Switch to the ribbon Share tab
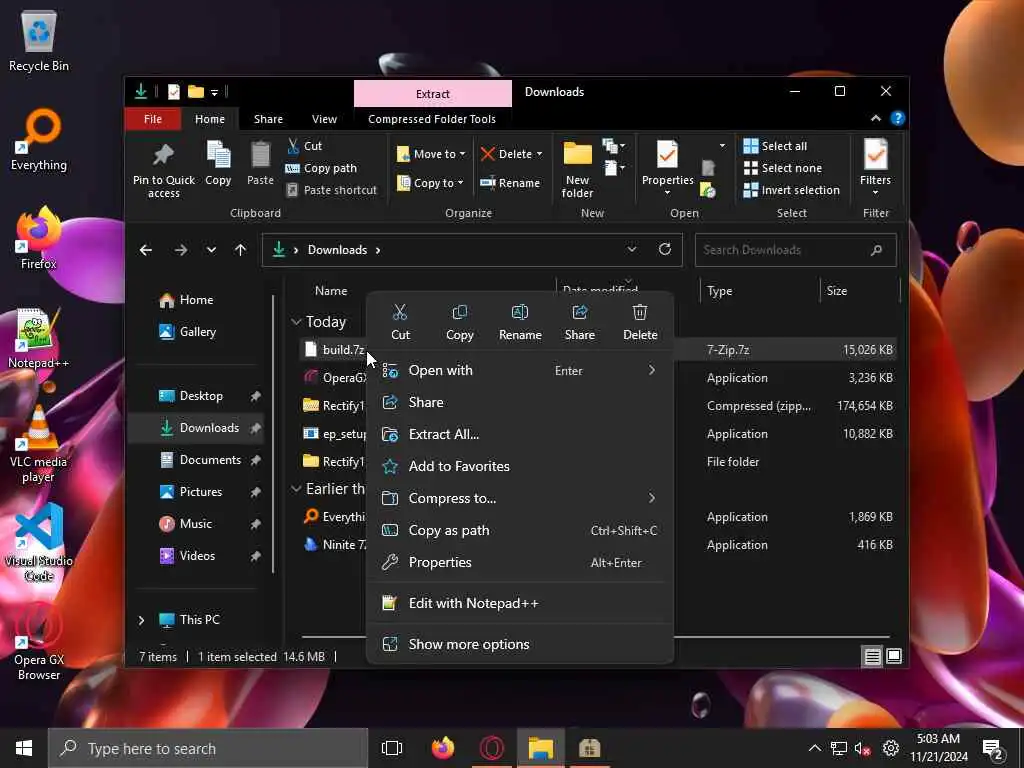This screenshot has height=768, width=1024. (268, 119)
